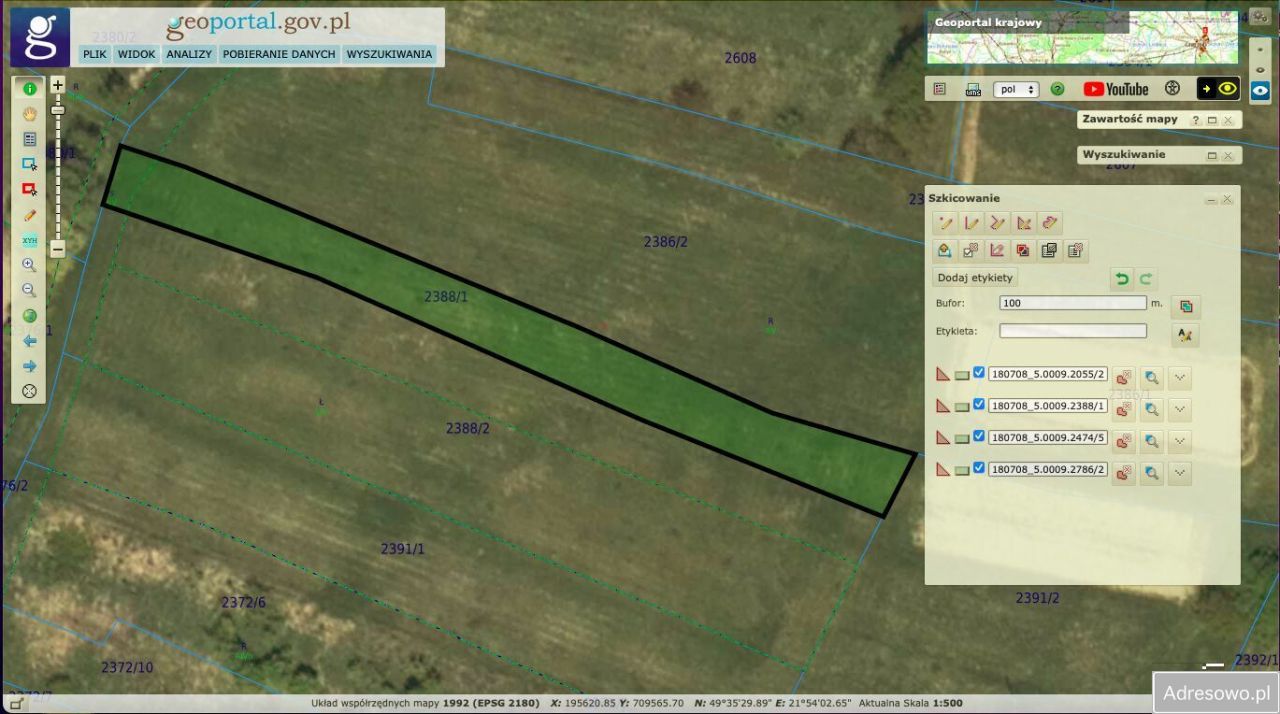Click the buffer generate icon next to Bufor
The height and width of the screenshot is (714, 1280).
click(1185, 305)
